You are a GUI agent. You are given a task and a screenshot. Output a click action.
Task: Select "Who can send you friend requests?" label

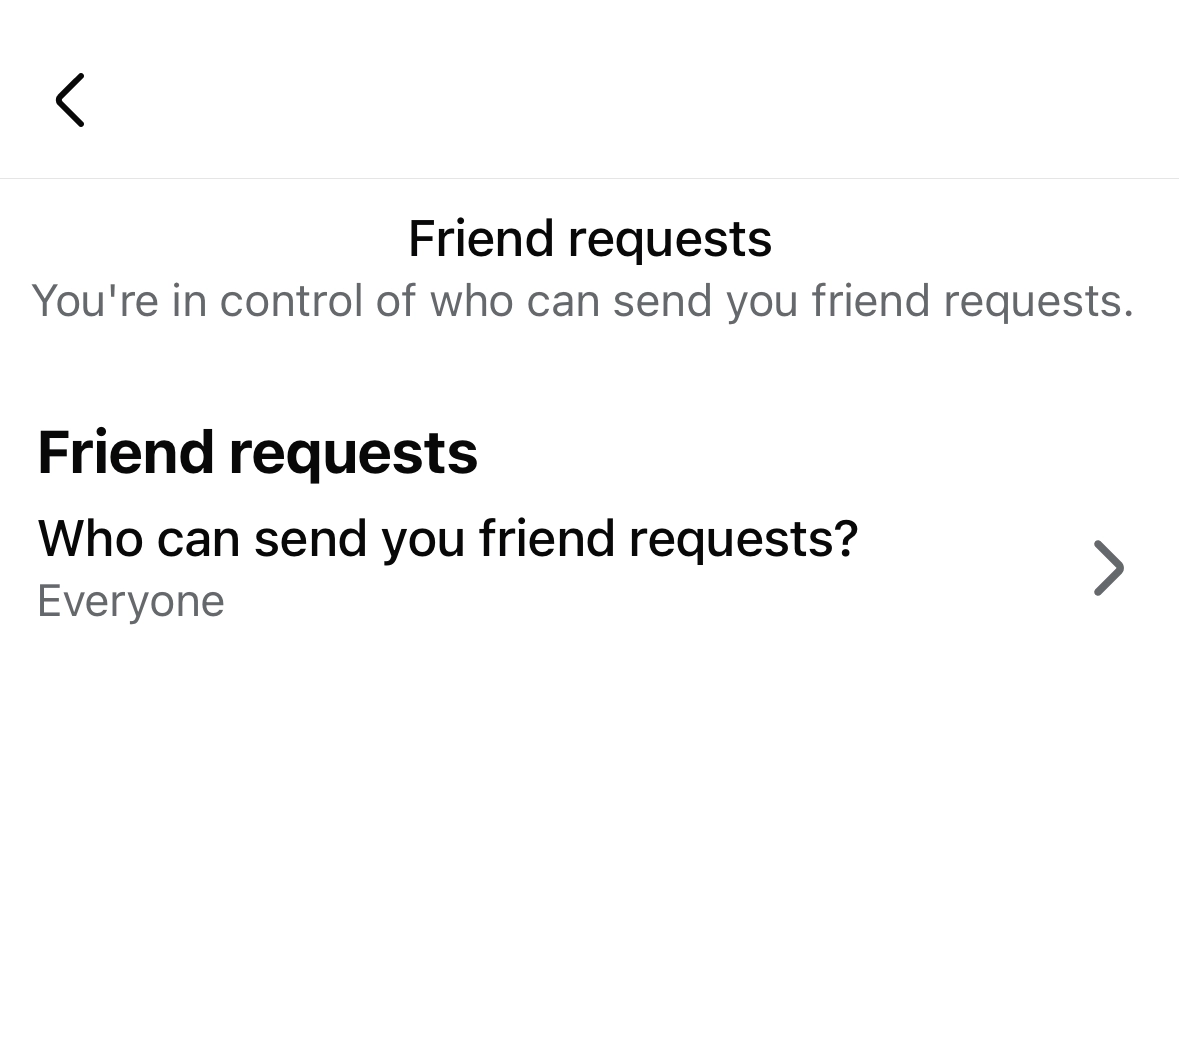[448, 539]
